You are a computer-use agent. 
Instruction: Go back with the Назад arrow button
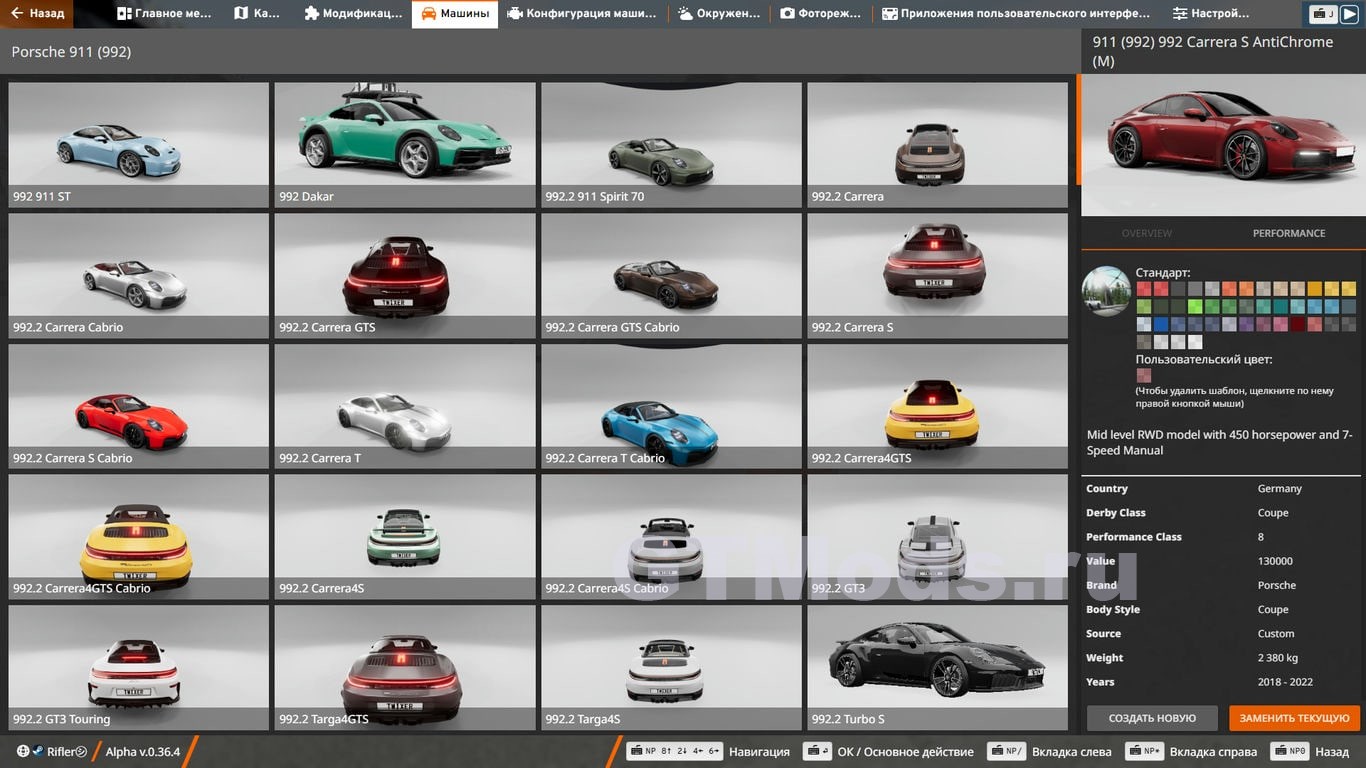(x=38, y=14)
